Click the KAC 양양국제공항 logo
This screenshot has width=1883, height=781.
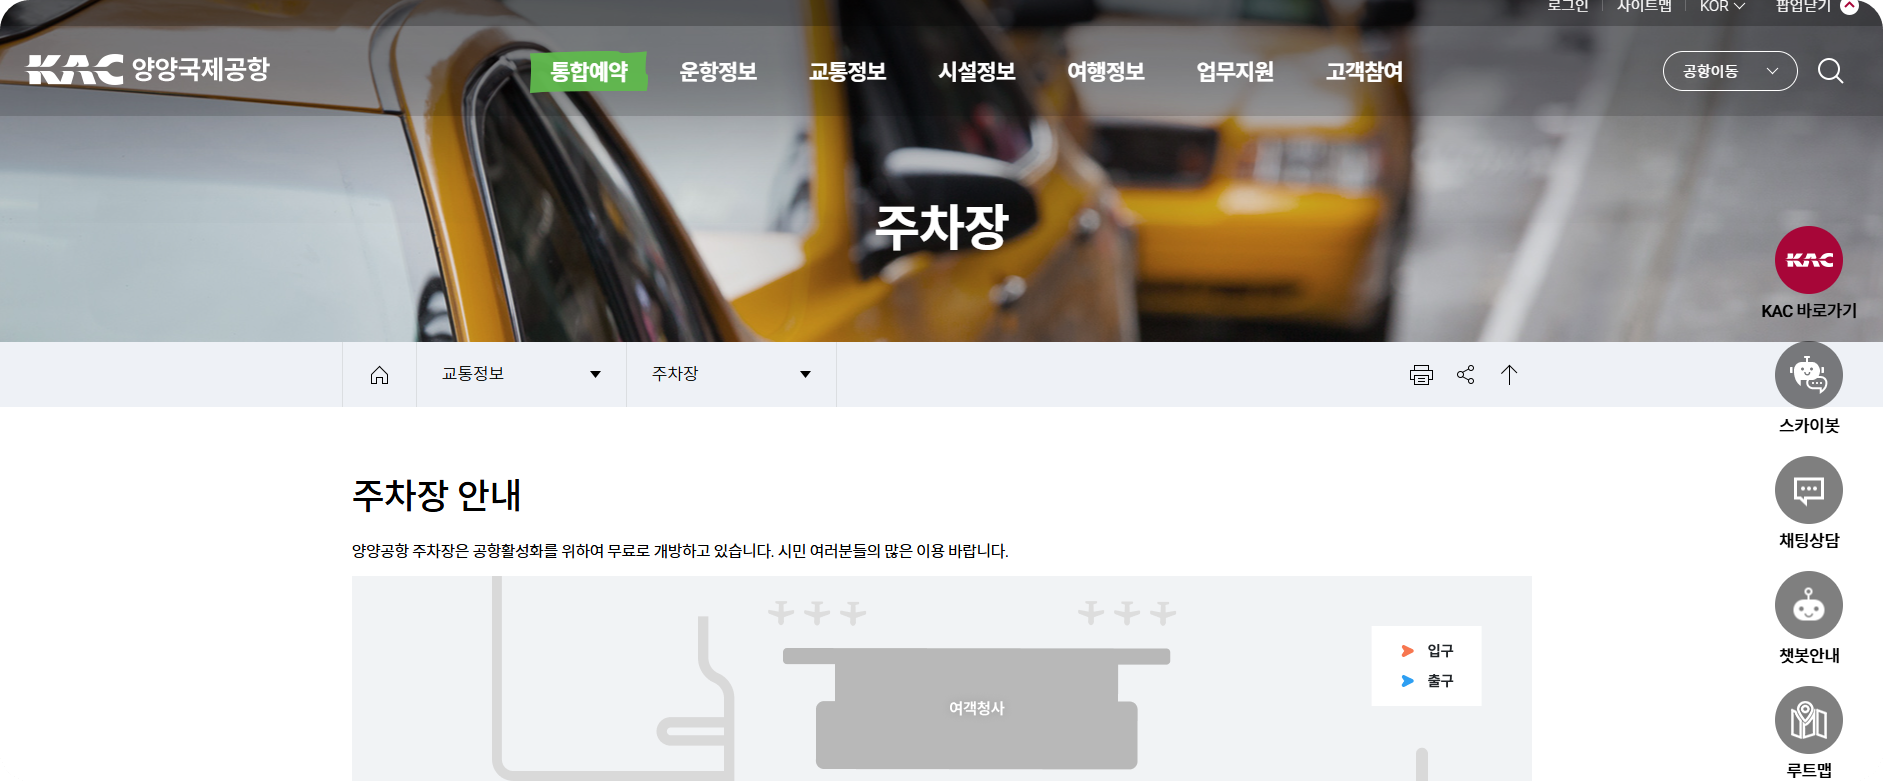[x=148, y=69]
